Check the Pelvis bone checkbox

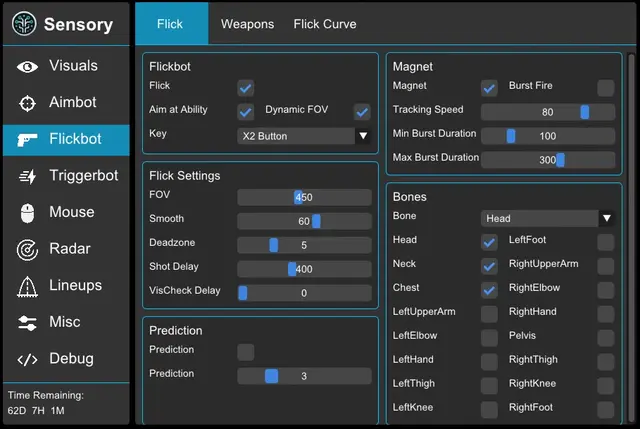605,338
